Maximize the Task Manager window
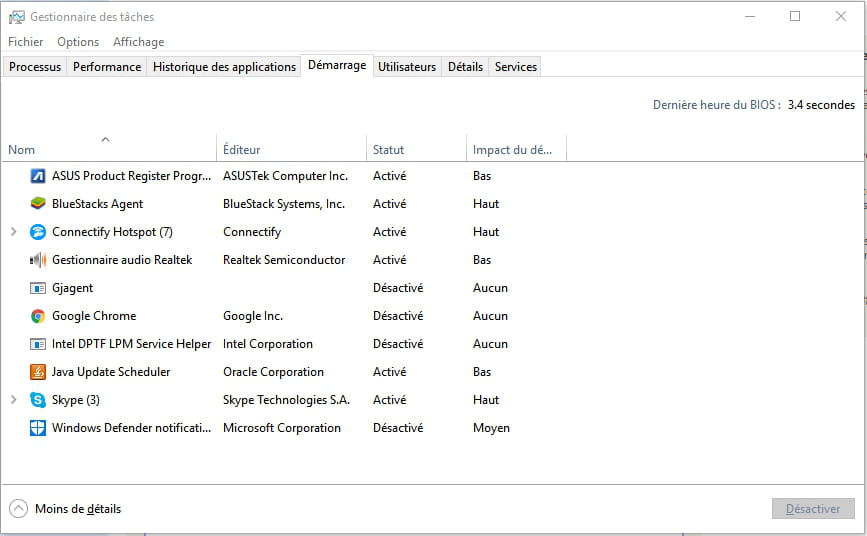 (x=795, y=17)
